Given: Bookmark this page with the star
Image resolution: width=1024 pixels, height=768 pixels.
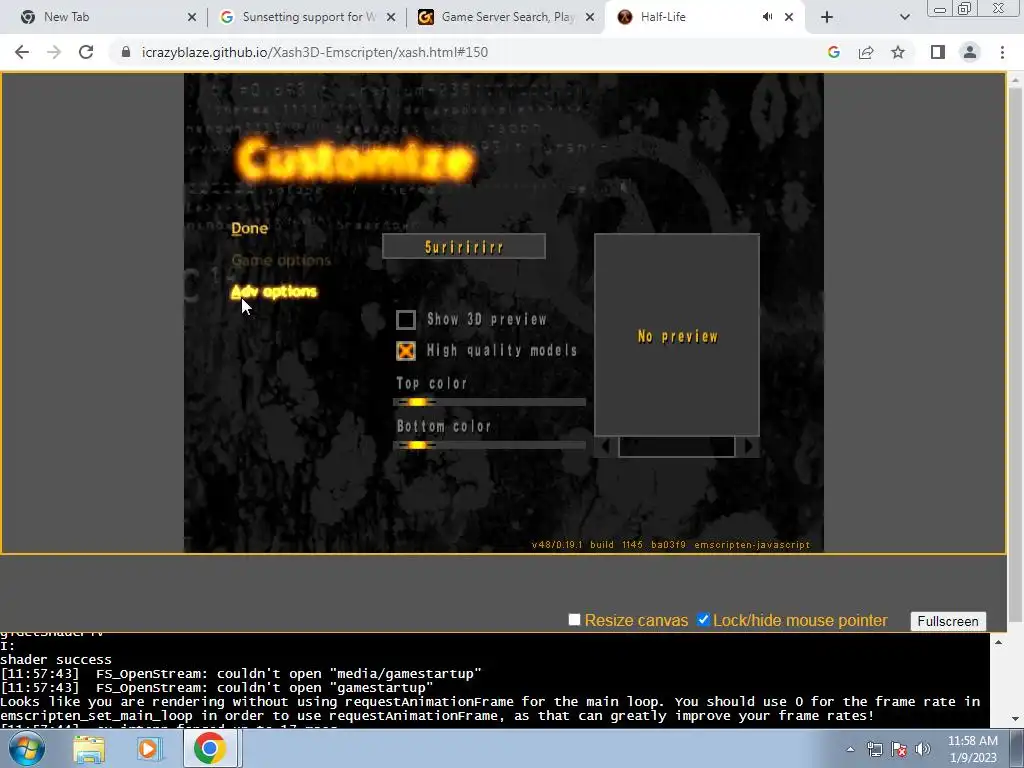Looking at the screenshot, I should (x=898, y=52).
